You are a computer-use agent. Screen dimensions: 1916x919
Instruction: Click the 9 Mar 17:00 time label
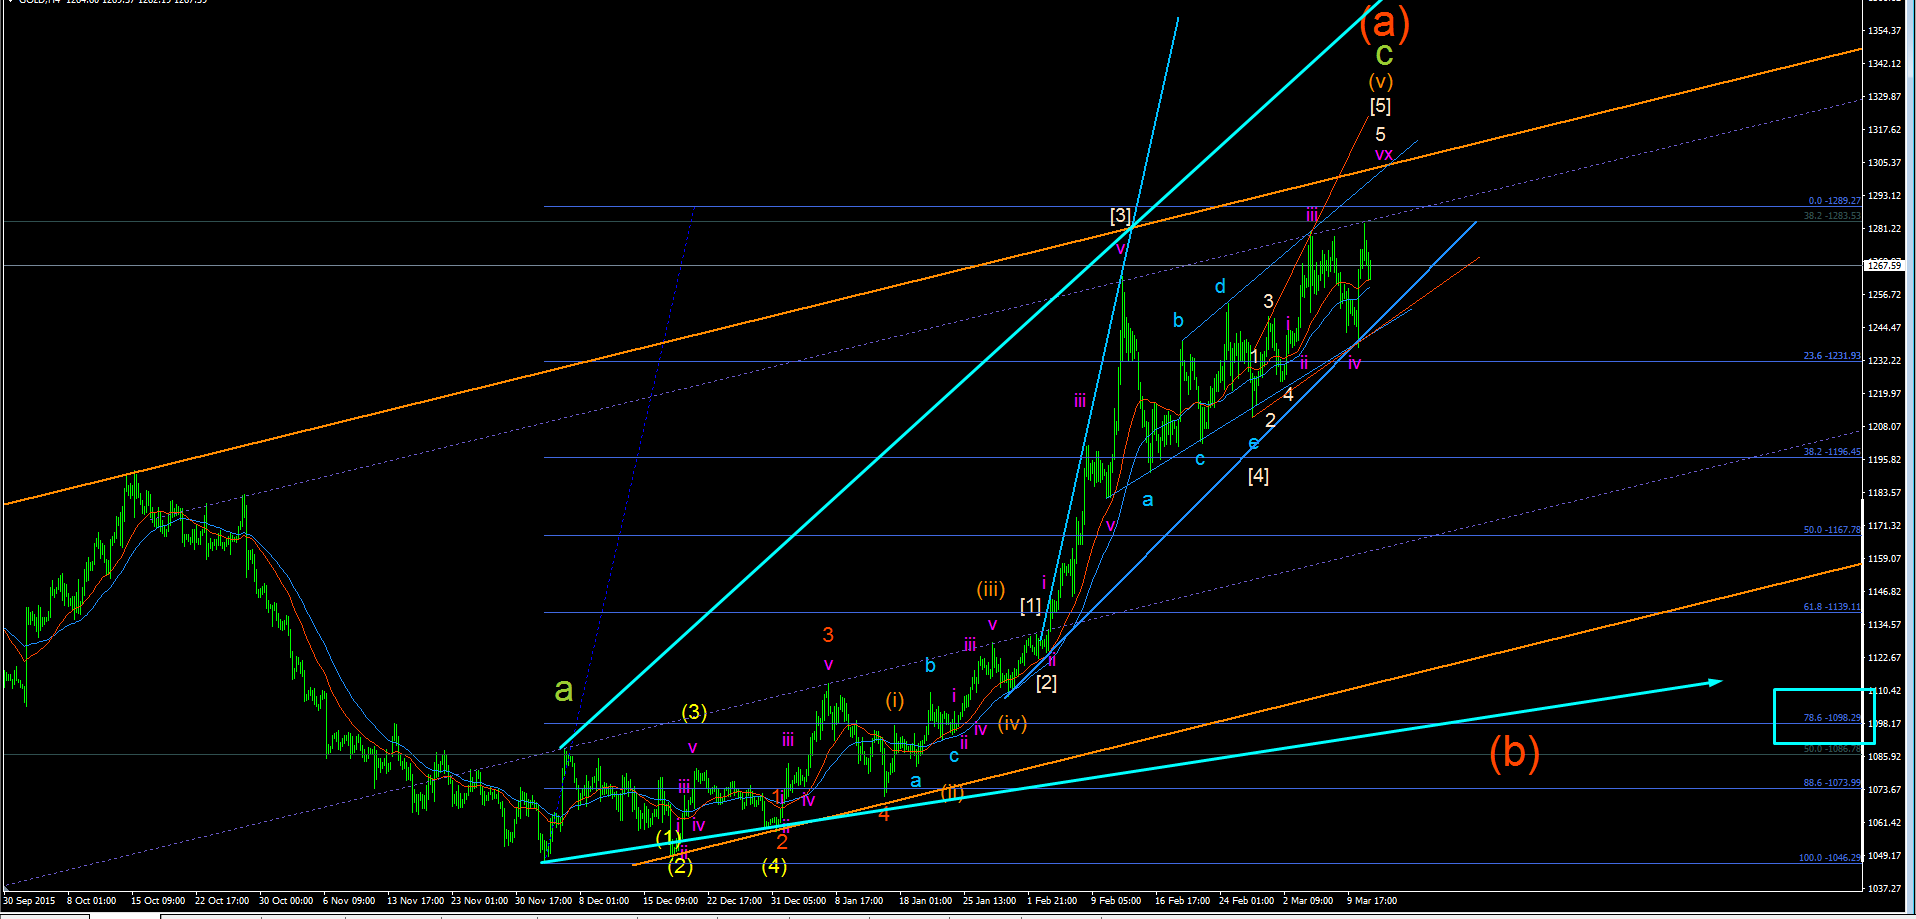(x=1372, y=901)
